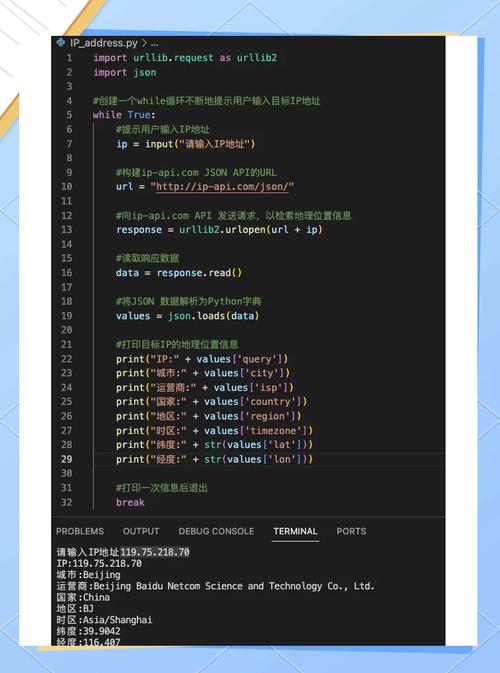Click the 'import json' line

pos(124,72)
